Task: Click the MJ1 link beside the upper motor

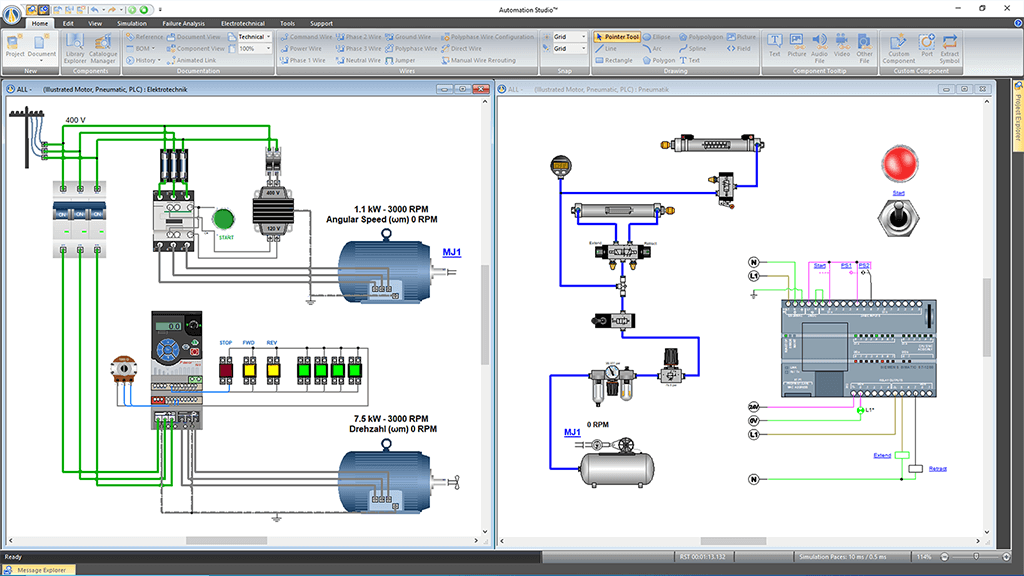Action: tap(452, 252)
